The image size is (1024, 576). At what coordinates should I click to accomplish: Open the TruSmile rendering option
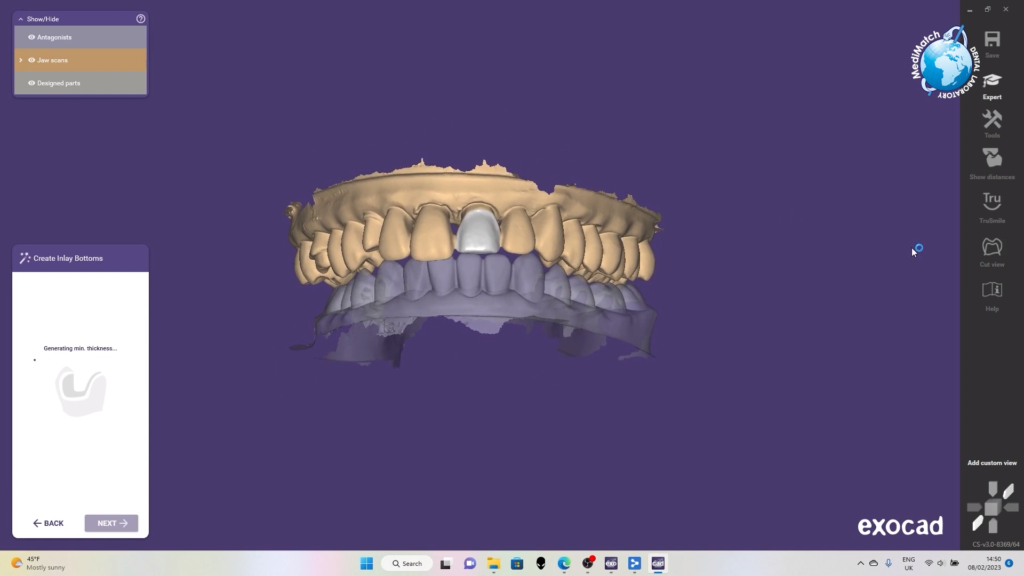991,203
